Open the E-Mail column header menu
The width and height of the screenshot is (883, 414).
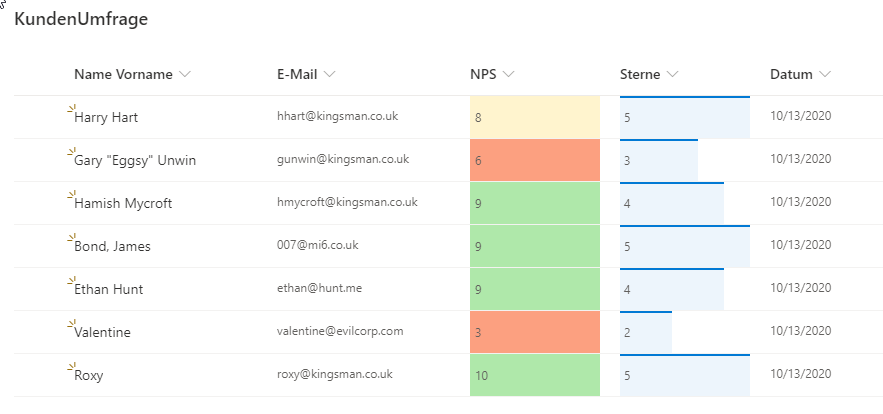[330, 75]
